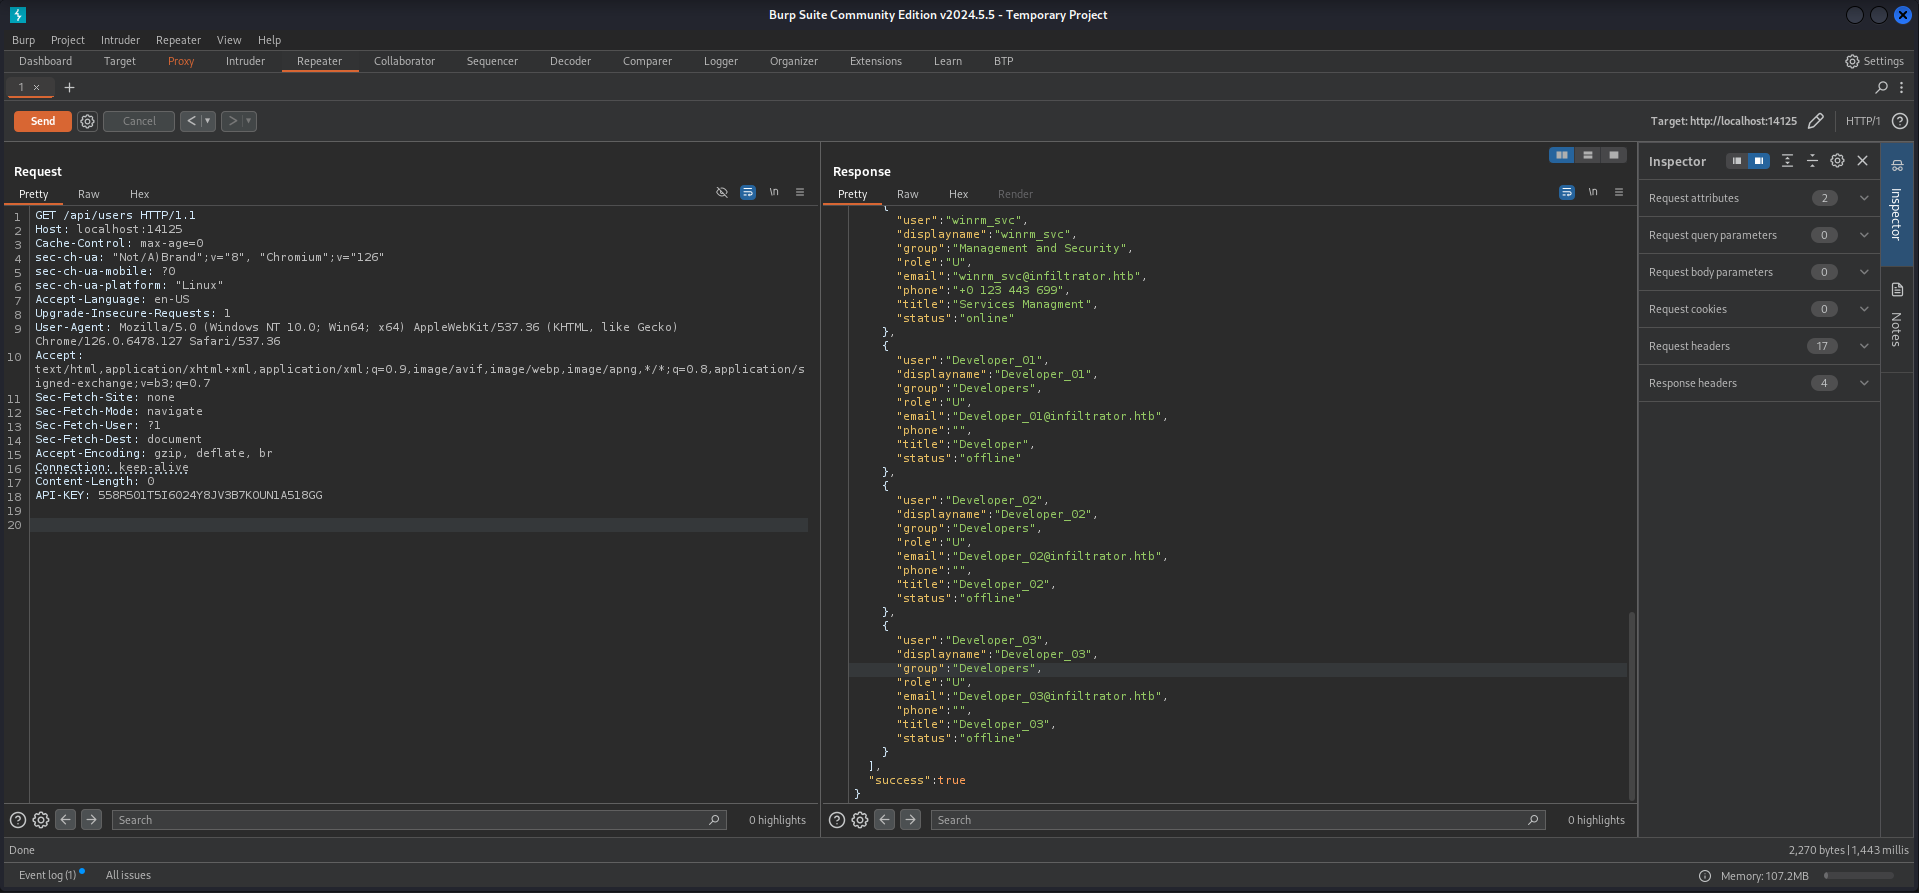The image size is (1919, 893).
Task: Click the Repeater tab search magnifier icon
Action: (x=1881, y=88)
